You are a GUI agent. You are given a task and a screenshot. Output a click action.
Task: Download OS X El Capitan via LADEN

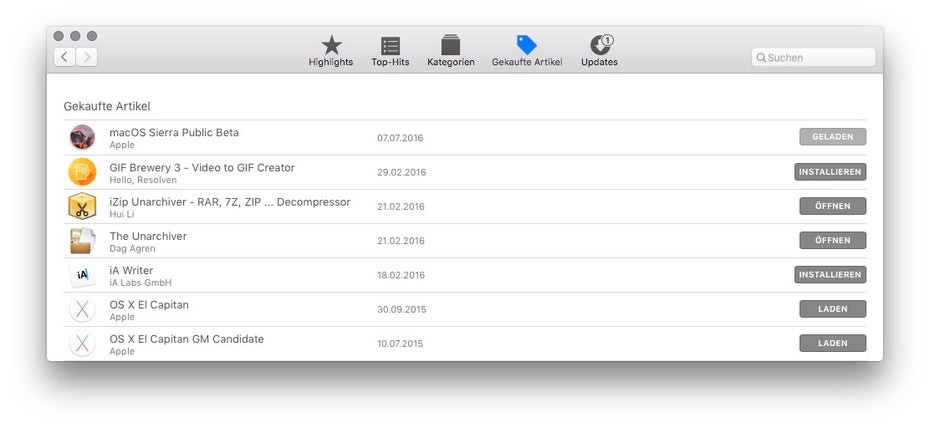(x=833, y=309)
